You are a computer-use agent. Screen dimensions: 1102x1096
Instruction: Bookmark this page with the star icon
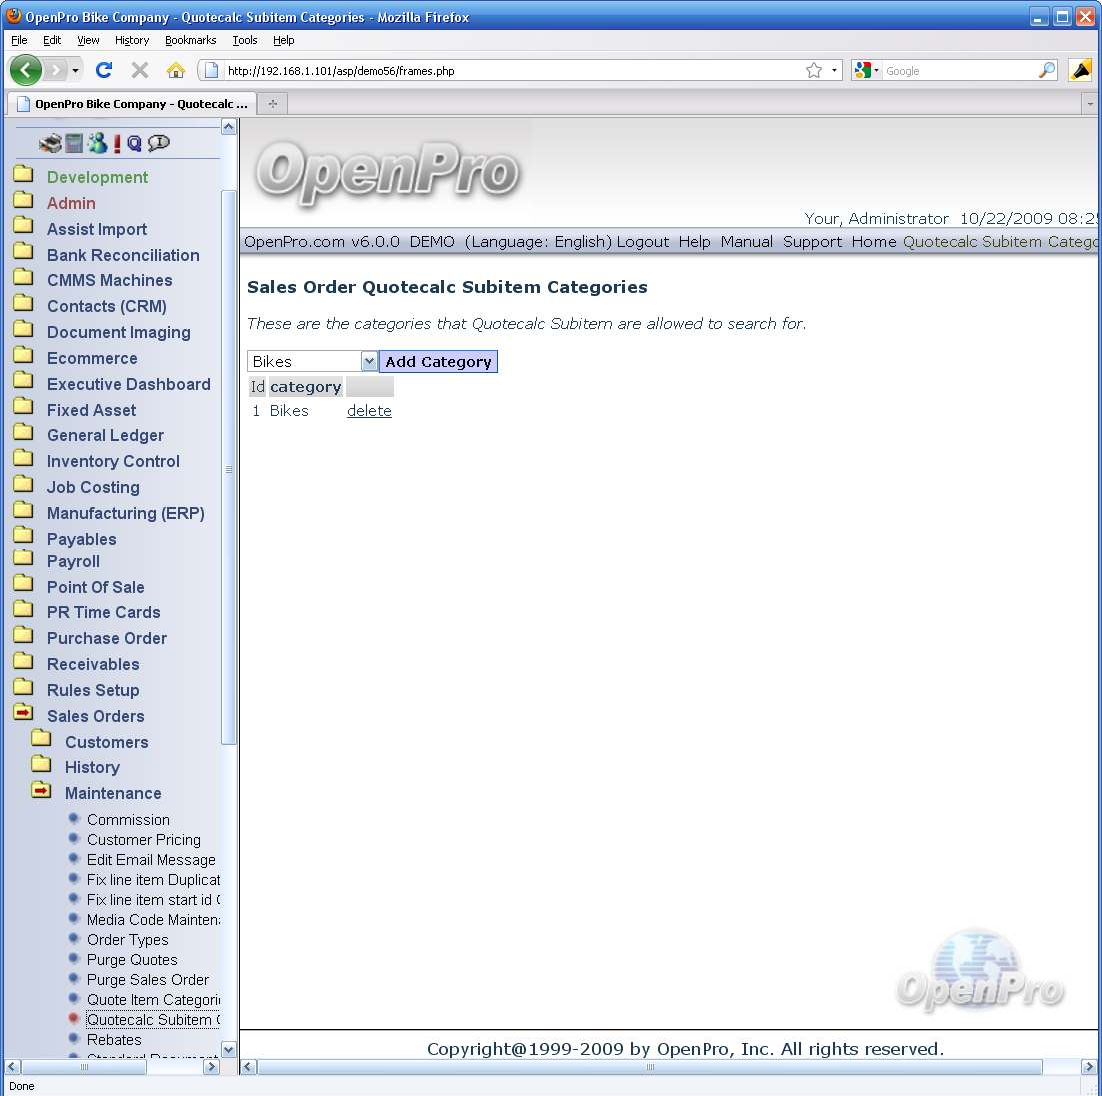(x=814, y=70)
